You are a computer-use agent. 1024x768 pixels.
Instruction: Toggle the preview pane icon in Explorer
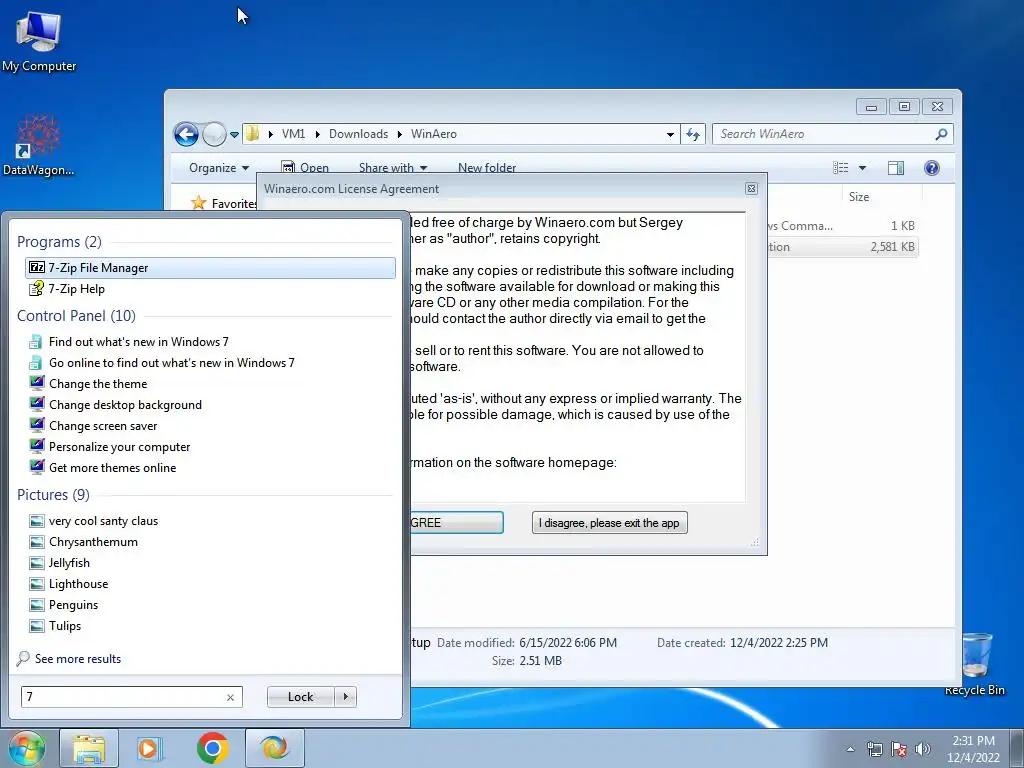(x=896, y=168)
